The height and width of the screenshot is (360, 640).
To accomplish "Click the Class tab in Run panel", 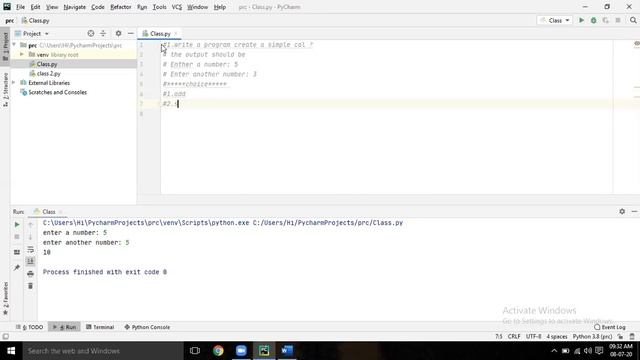I will click(x=49, y=211).
